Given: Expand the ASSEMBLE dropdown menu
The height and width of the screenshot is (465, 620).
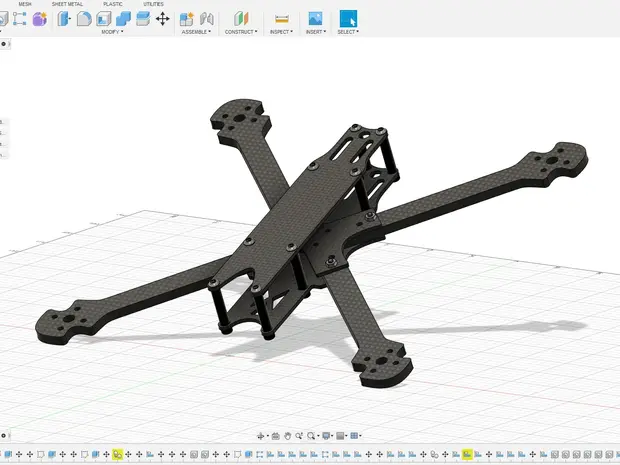Looking at the screenshot, I should point(196,32).
